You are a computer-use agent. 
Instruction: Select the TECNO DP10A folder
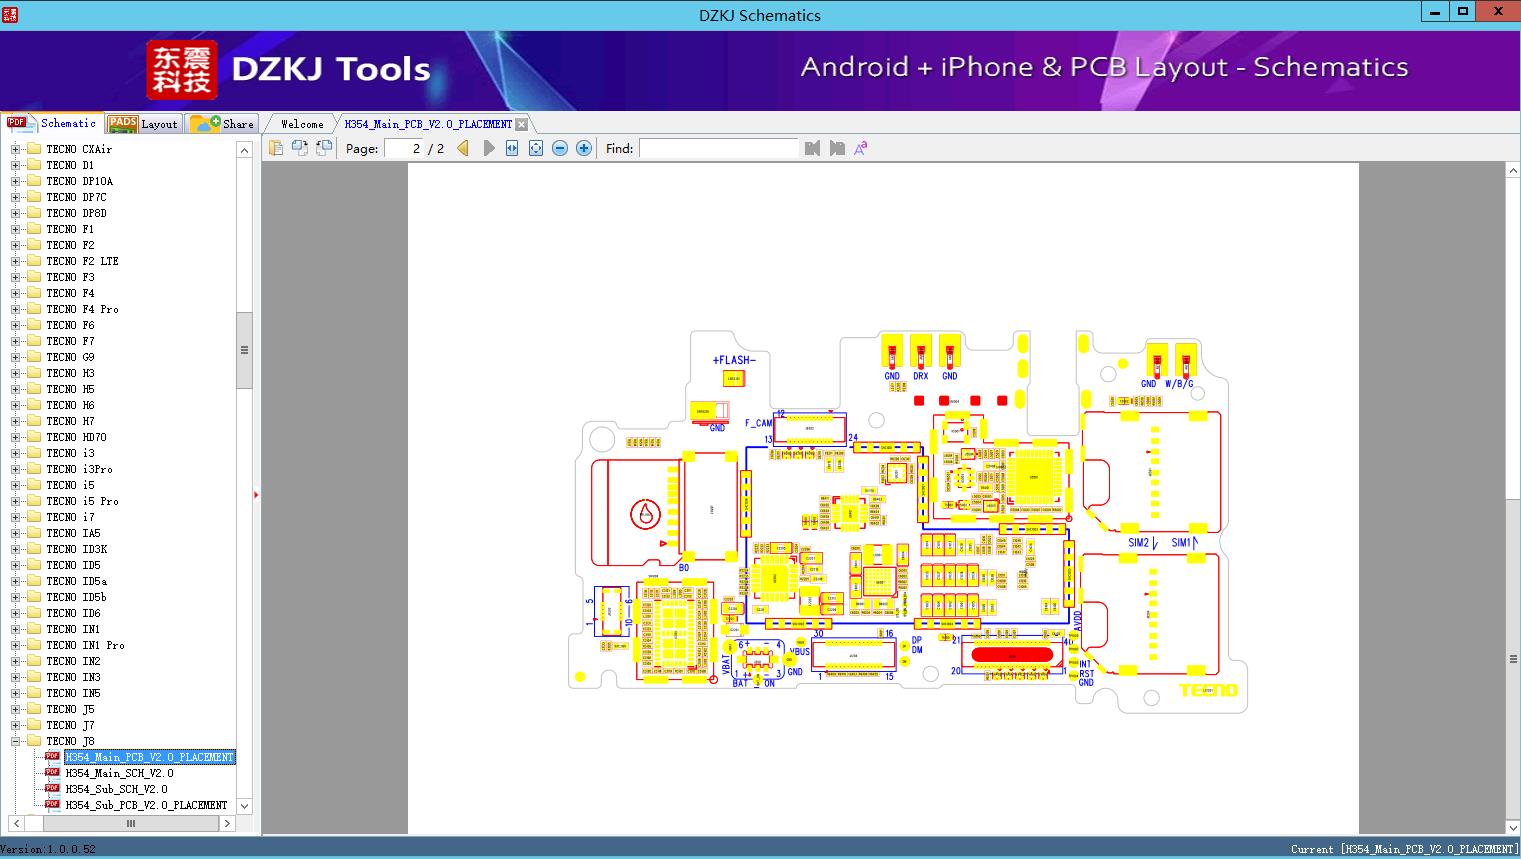(79, 181)
